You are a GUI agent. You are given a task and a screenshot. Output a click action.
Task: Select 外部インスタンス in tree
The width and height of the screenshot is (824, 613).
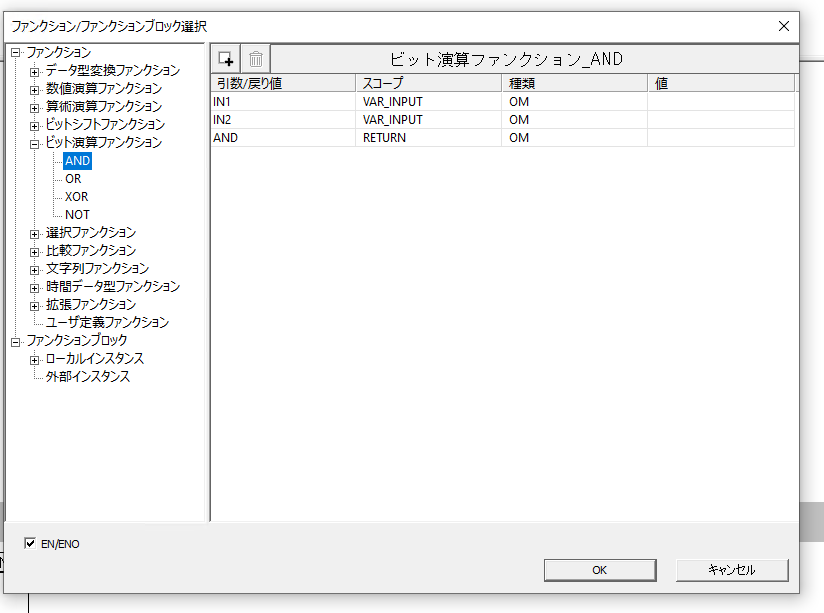click(x=87, y=377)
